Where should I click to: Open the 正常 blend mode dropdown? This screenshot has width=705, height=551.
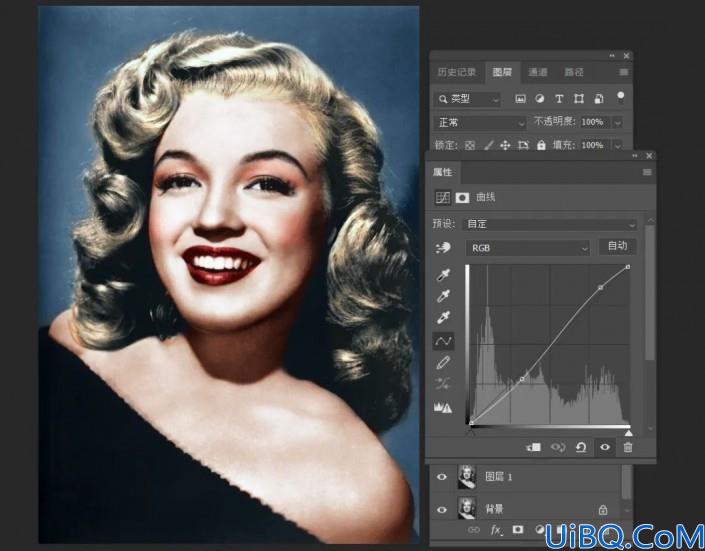point(480,122)
